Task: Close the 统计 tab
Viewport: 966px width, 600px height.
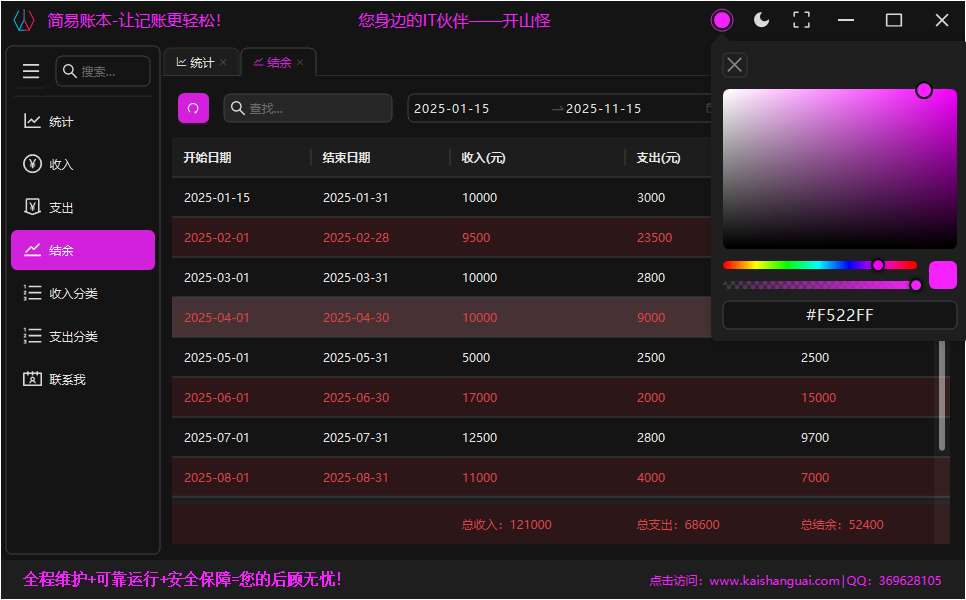Action: coord(223,62)
